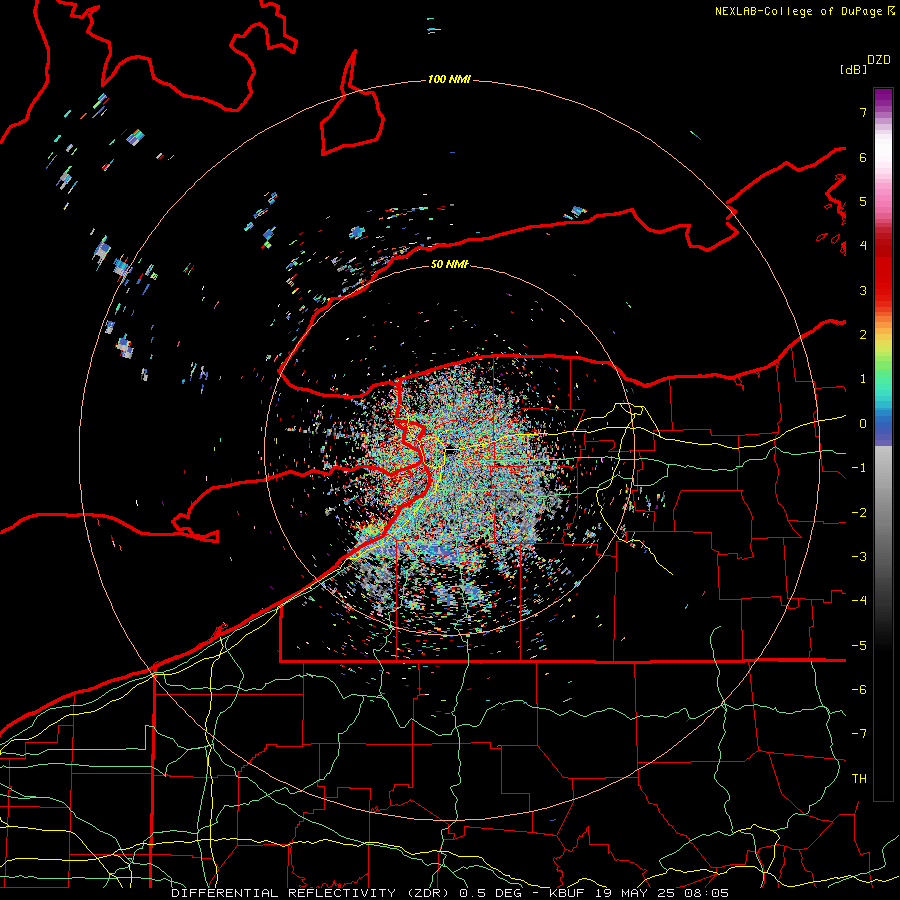
Task: Click the DIFFERENTIAL REFLECTIVITY (ZDR) product title
Action: [312, 893]
